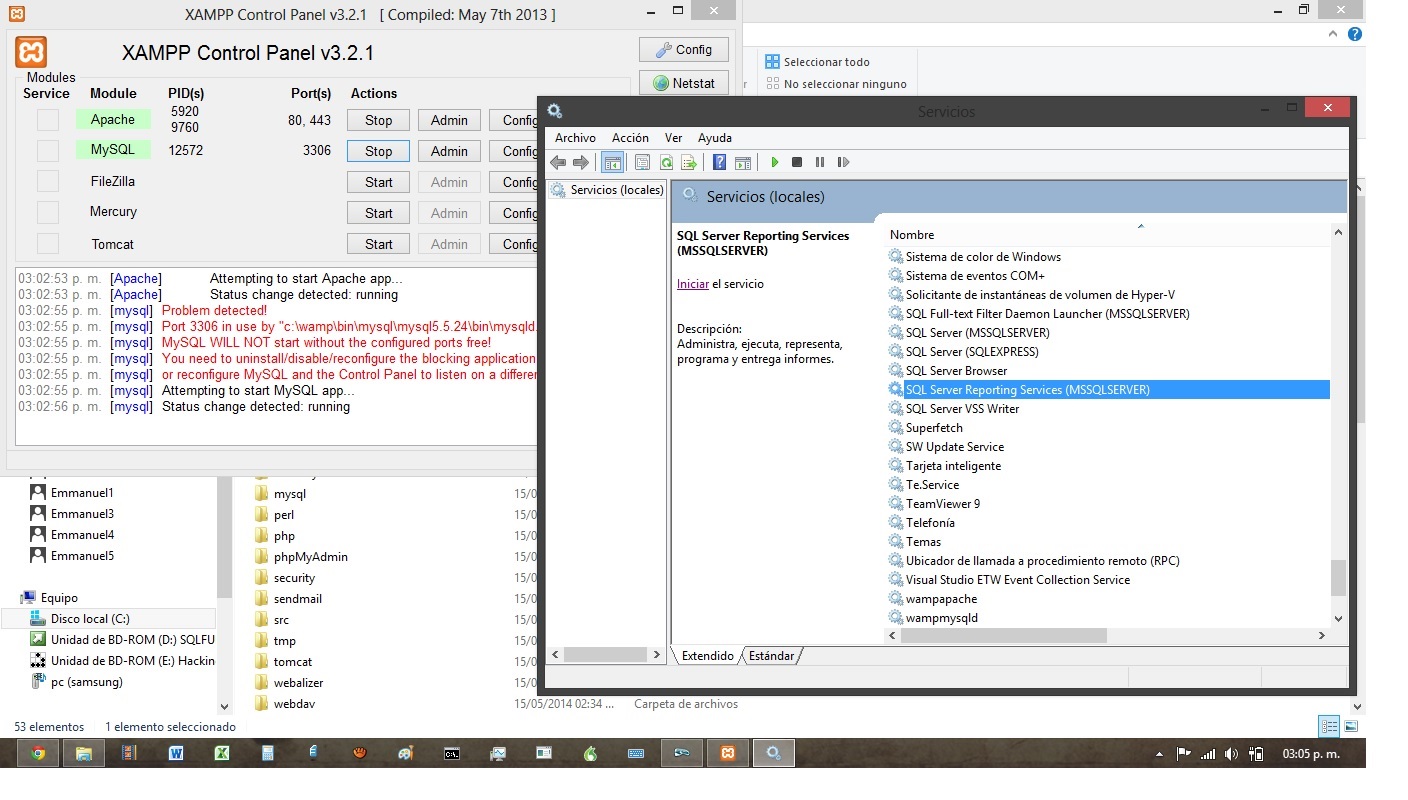Open the Calculator taskbar icon
The width and height of the screenshot is (1408, 800).
pyautogui.click(x=268, y=753)
